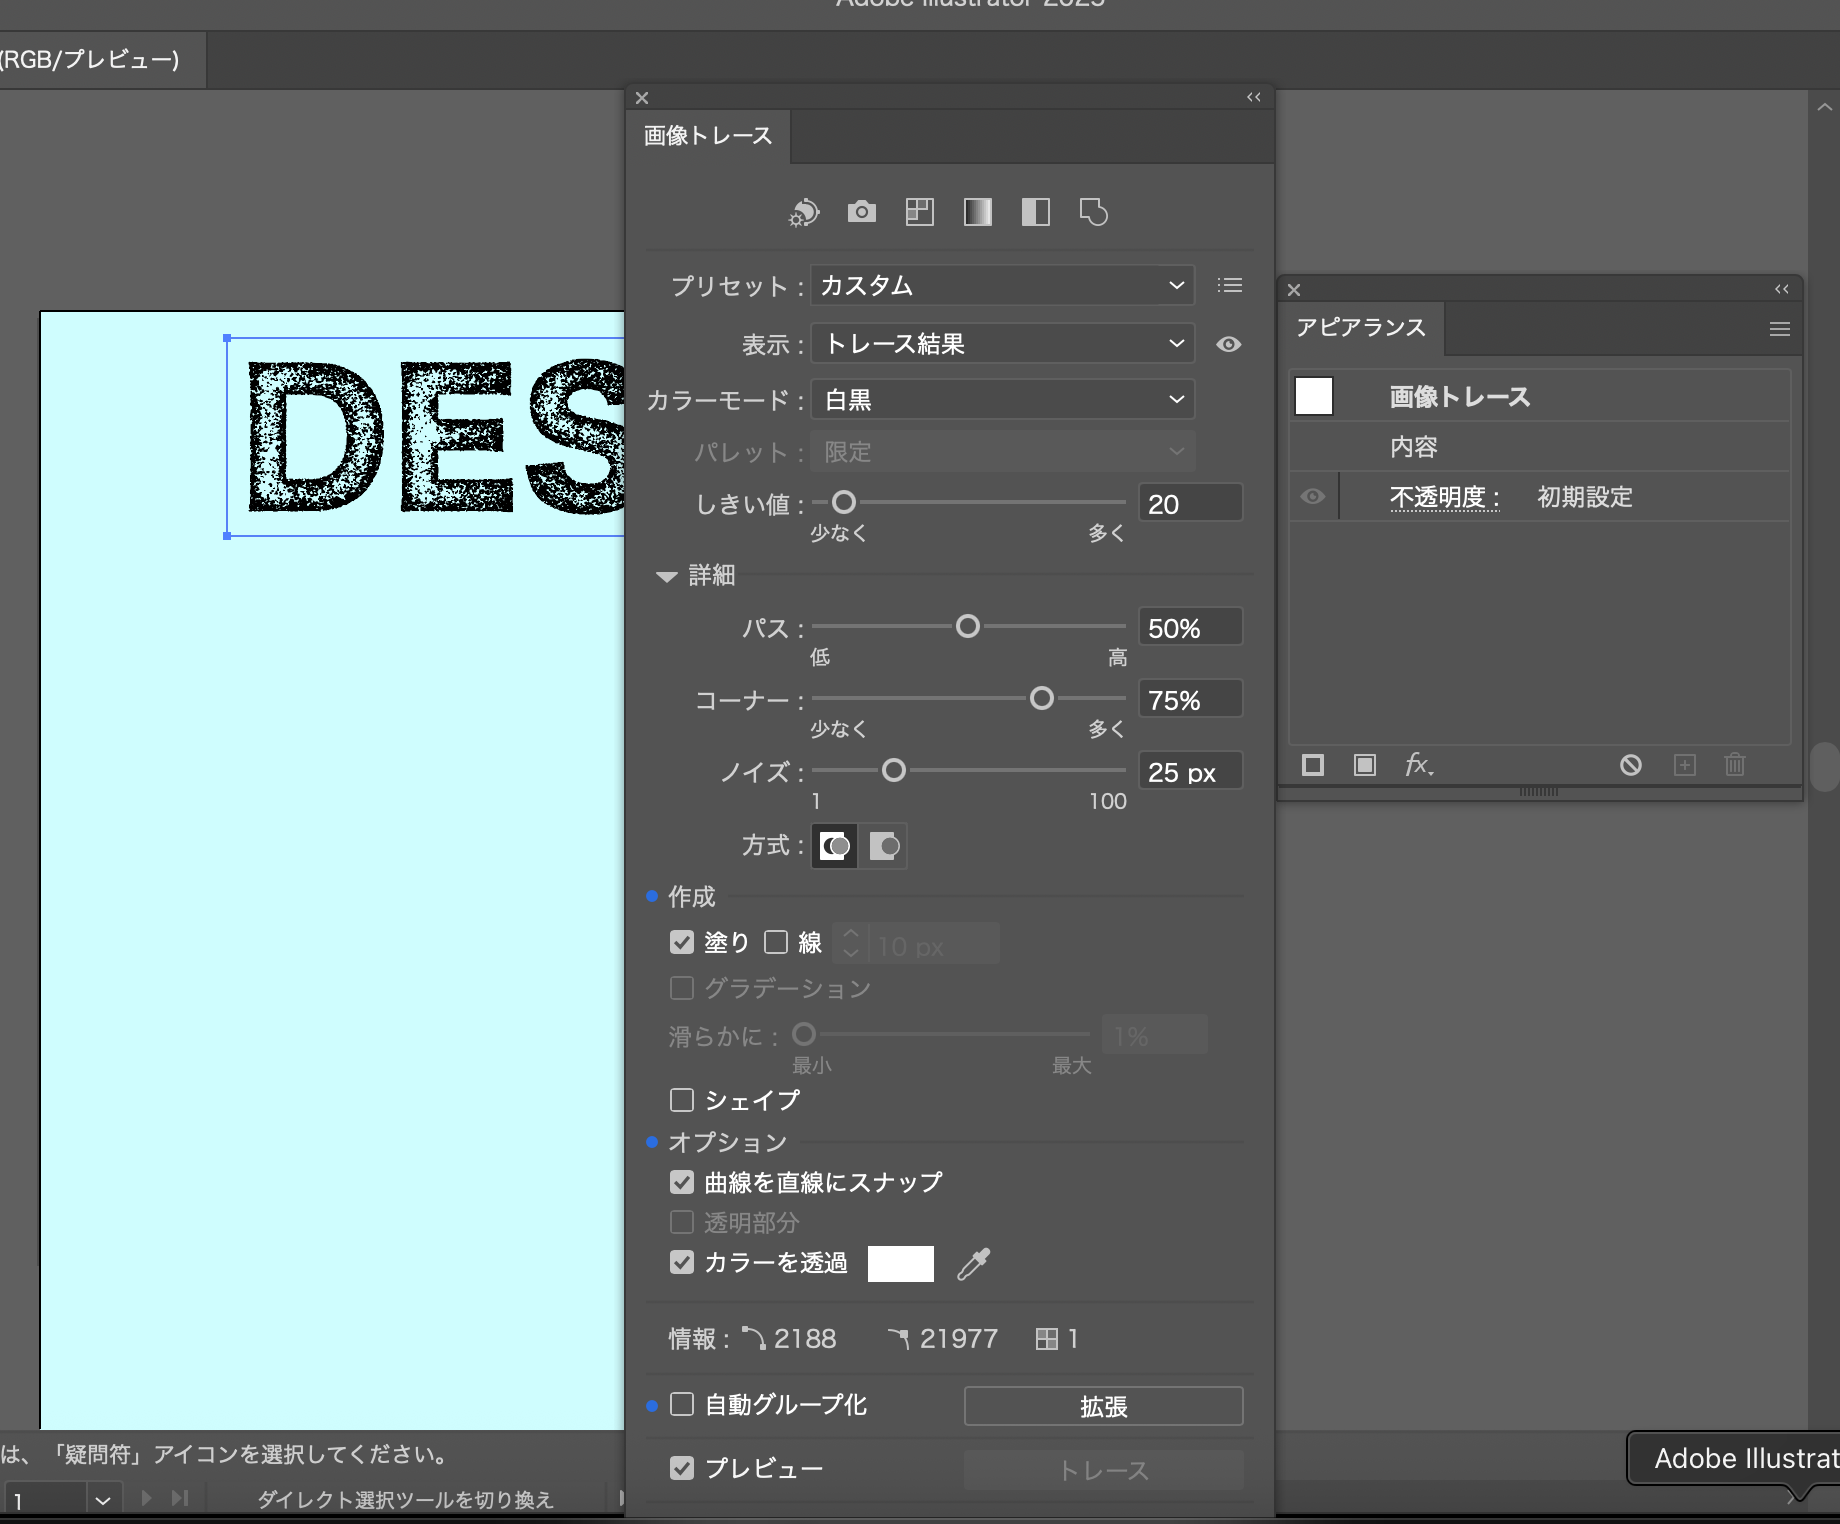
Task: Click the しきい値 value input field
Action: (x=1189, y=504)
